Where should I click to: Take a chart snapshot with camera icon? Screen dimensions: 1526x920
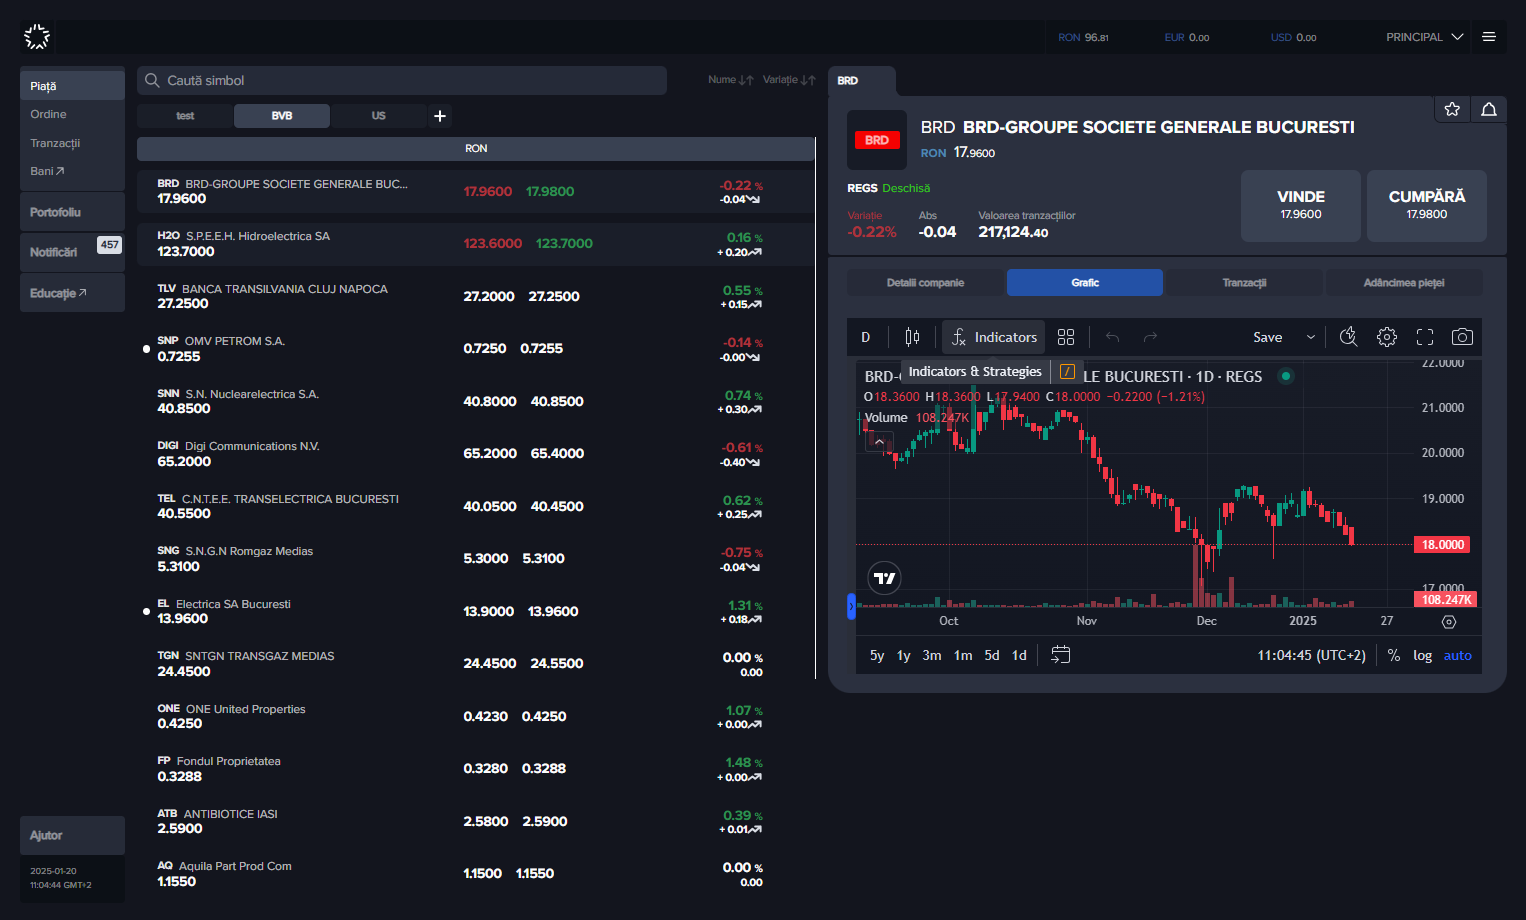(x=1462, y=337)
